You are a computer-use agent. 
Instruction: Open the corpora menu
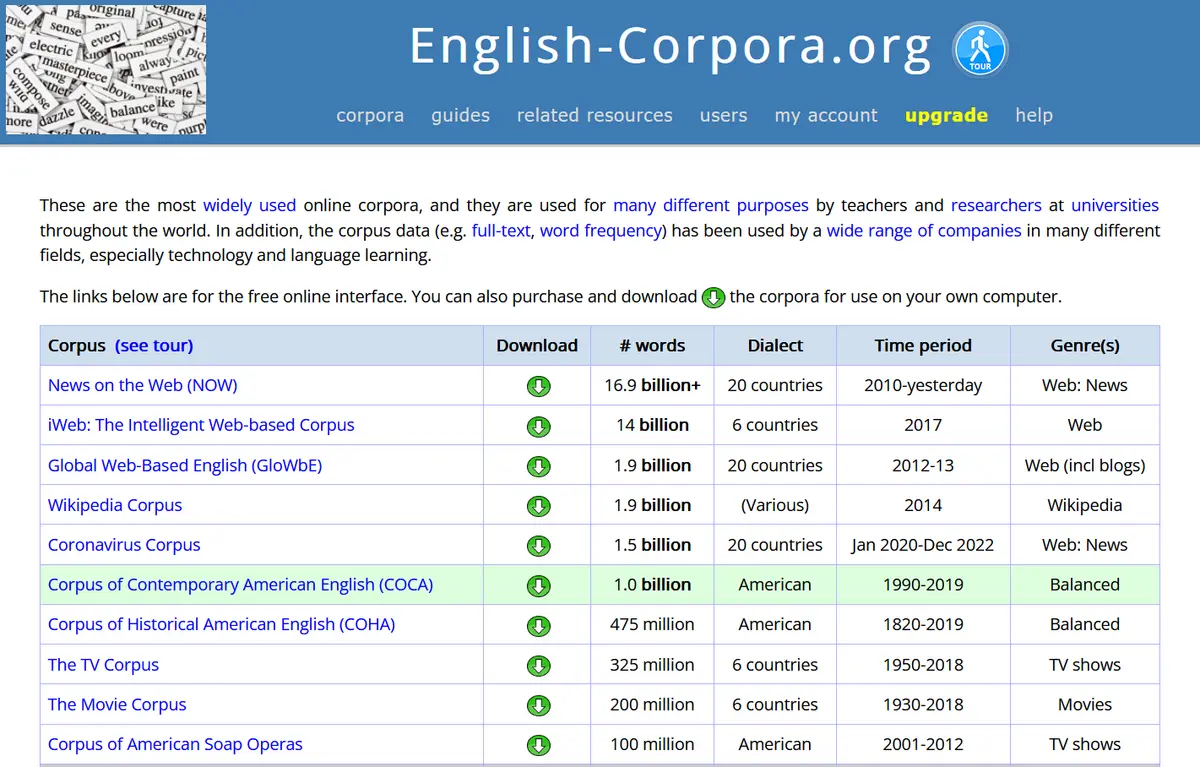point(370,115)
